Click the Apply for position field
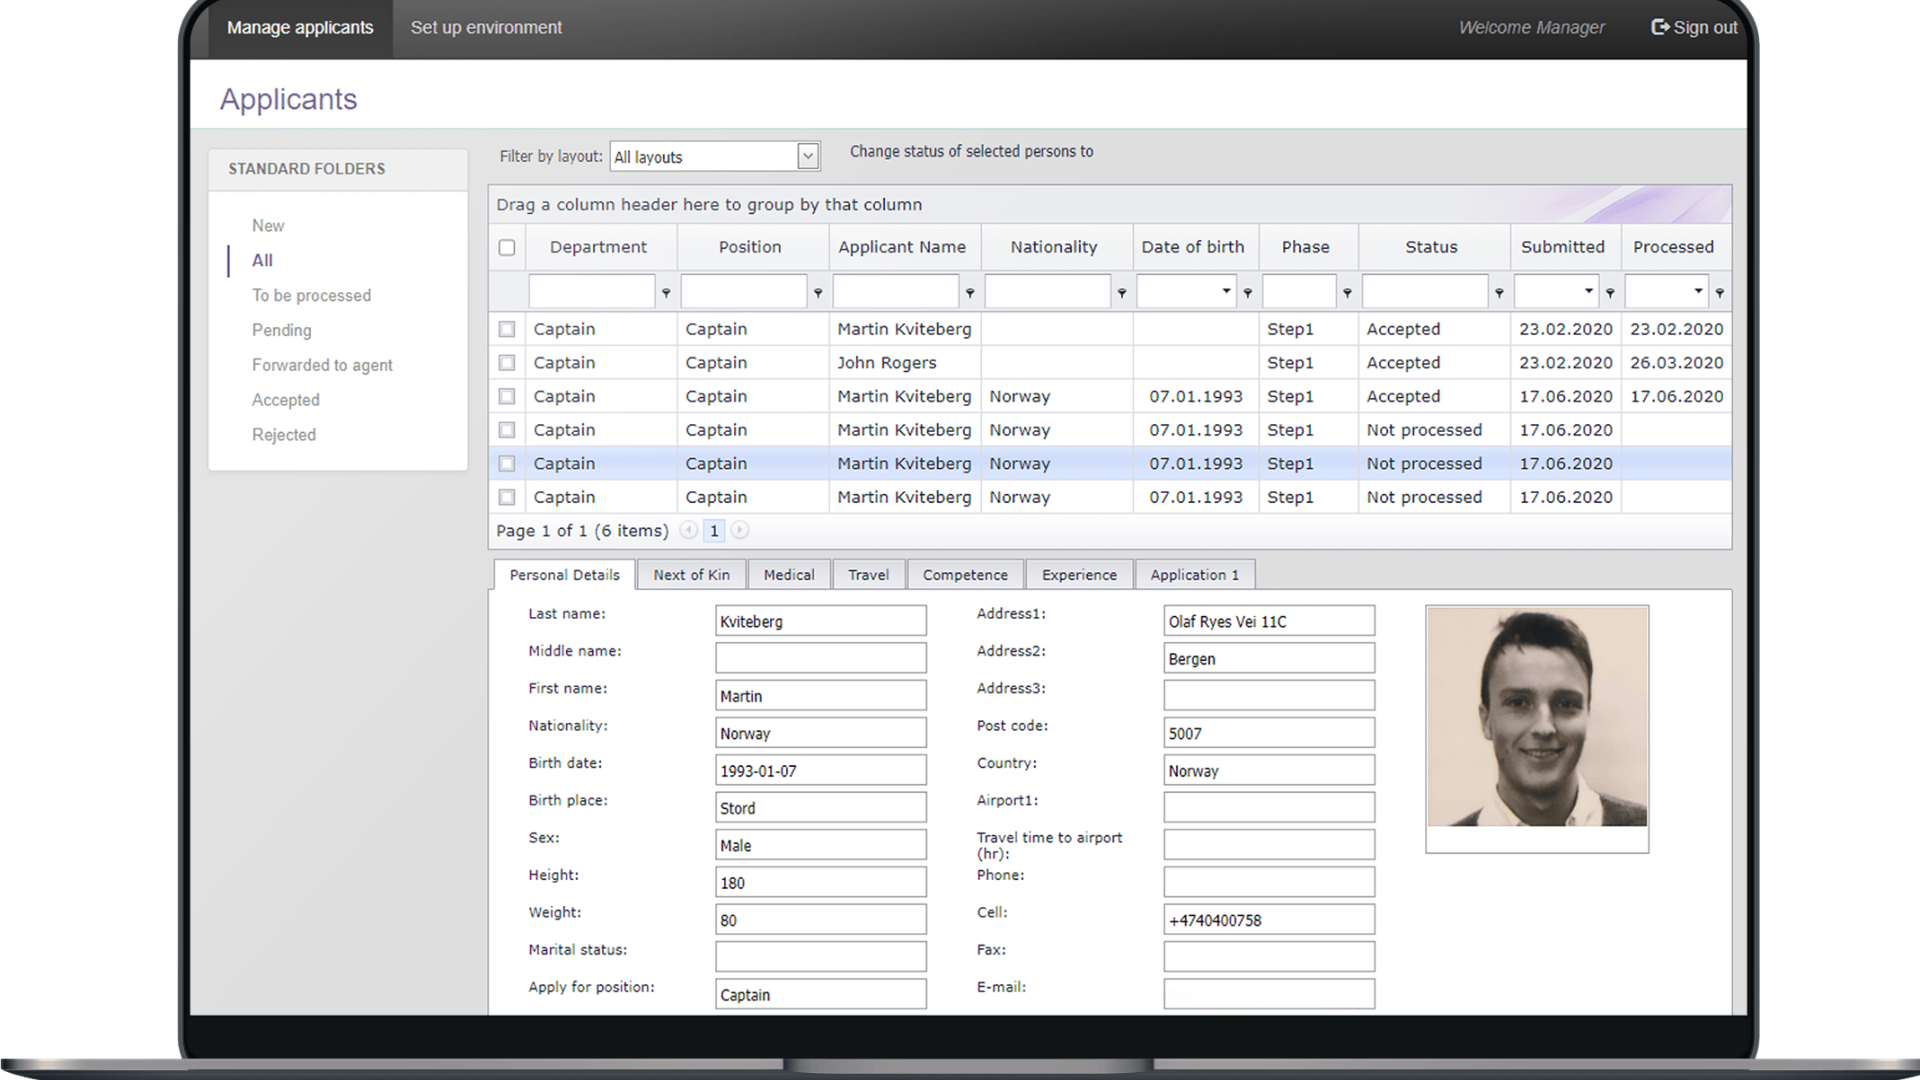 pos(821,994)
